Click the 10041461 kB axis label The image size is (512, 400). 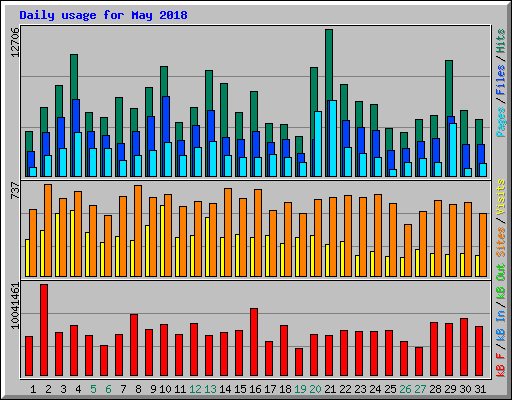(15, 306)
